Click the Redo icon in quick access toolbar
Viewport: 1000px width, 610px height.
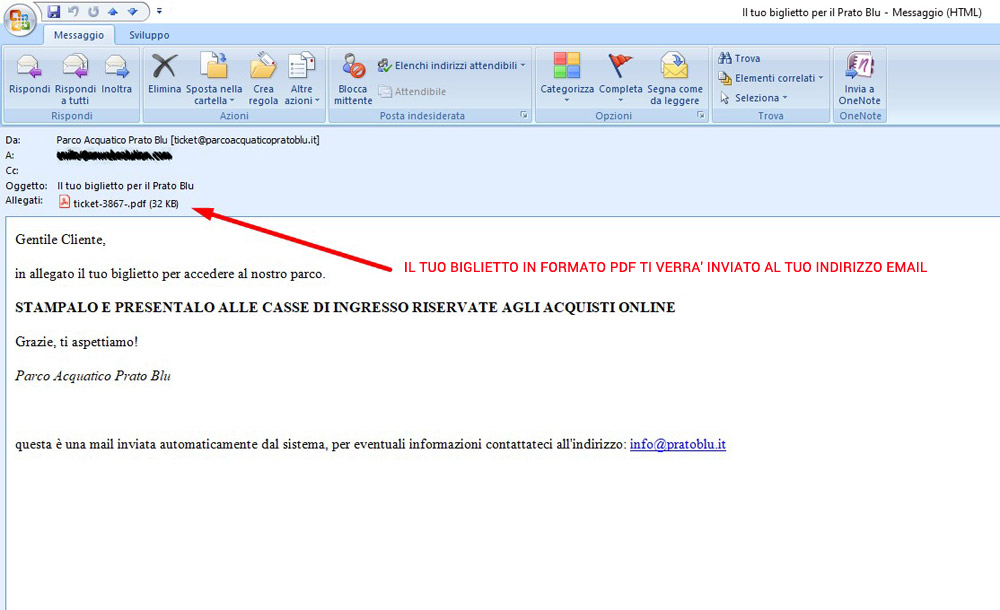(93, 11)
